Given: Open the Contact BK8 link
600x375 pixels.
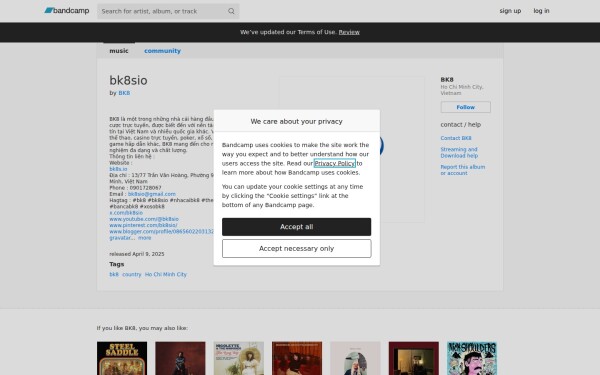Looking at the screenshot, I should pos(456,138).
